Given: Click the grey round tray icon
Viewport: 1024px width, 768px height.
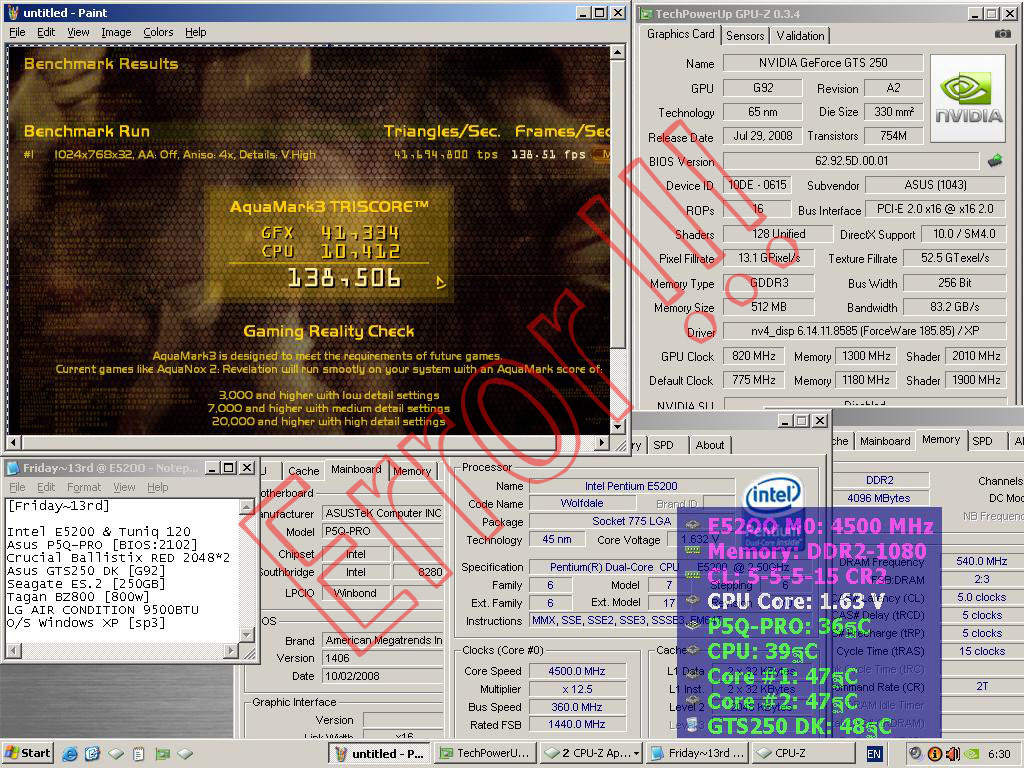Looking at the screenshot, I should pos(916,754).
